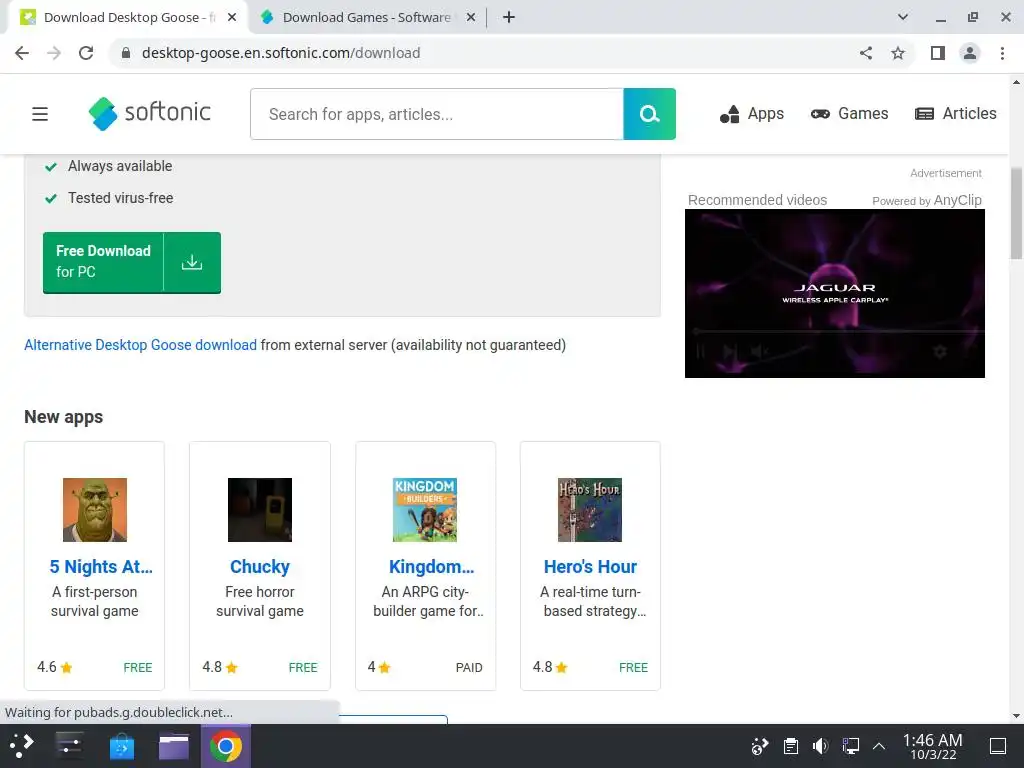
Task: Bookmark this page with star
Action: click(898, 53)
